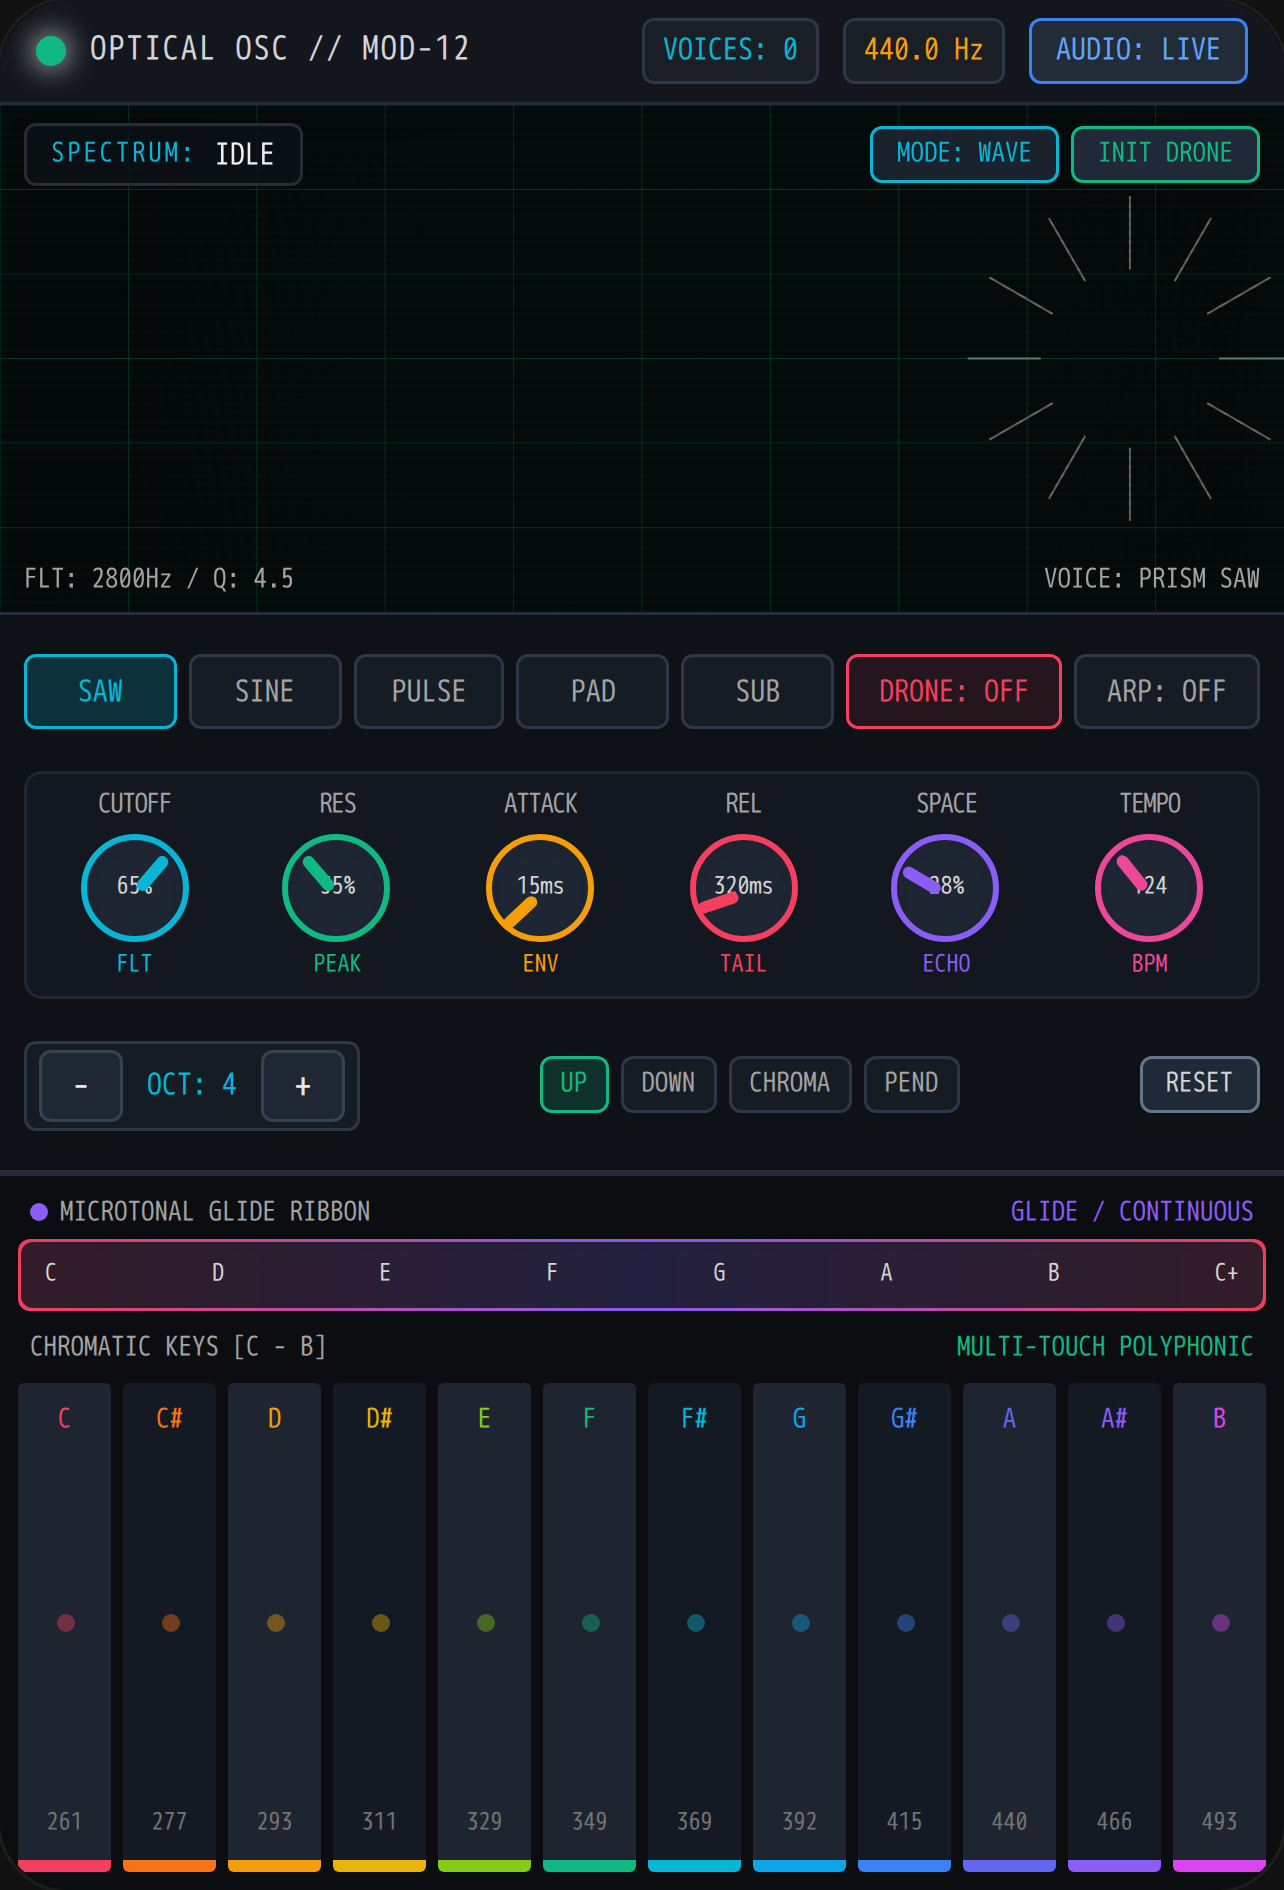Click INIT DRONE button
Image resolution: width=1284 pixels, height=1890 pixels.
1165,154
